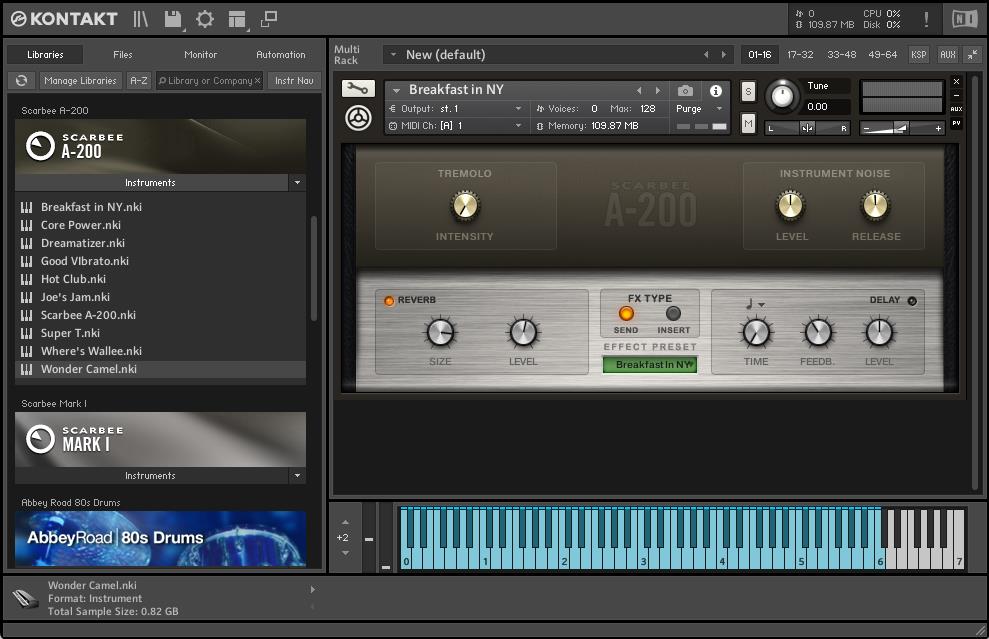Image resolution: width=989 pixels, height=639 pixels.
Task: Click the Manage Libraries button
Action: pos(80,81)
